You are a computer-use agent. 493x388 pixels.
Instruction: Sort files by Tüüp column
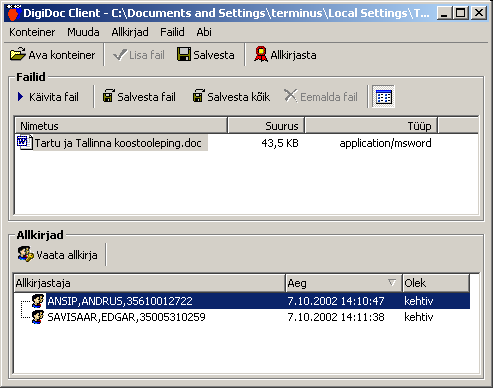[x=371, y=126]
